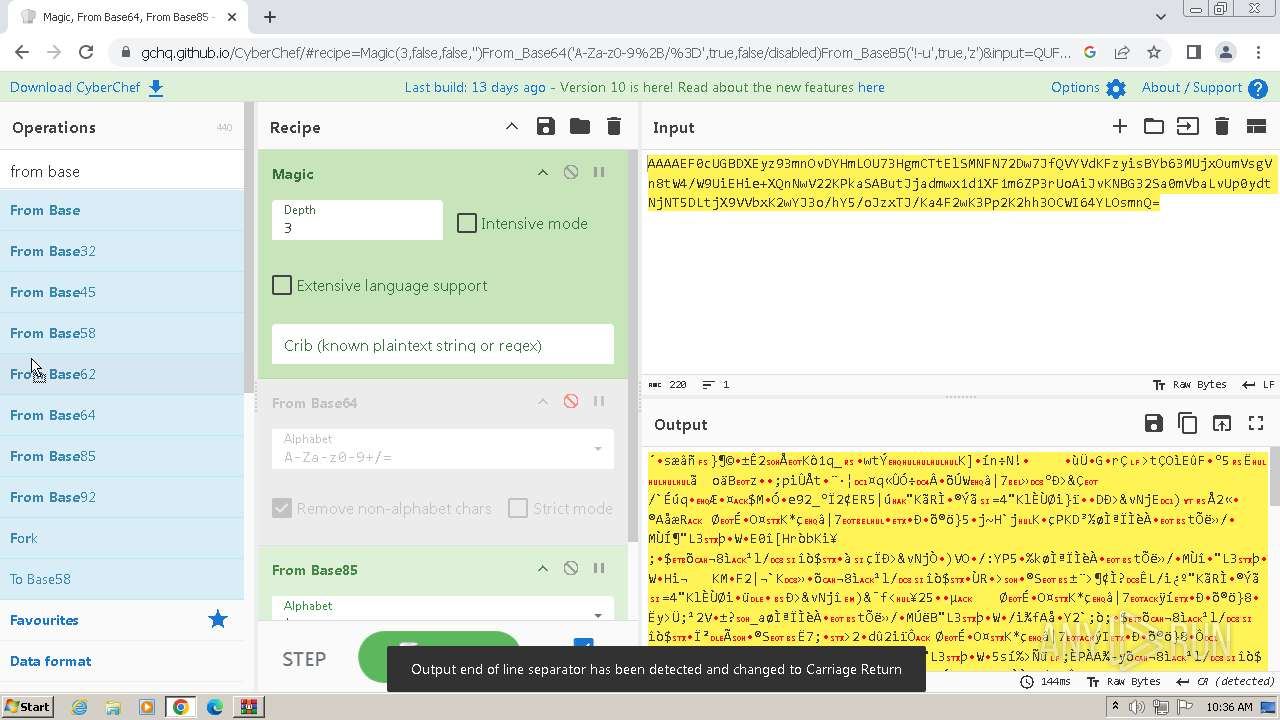Viewport: 1280px width, 720px height.
Task: Copy raw output to clipboard
Action: pyautogui.click(x=1188, y=423)
